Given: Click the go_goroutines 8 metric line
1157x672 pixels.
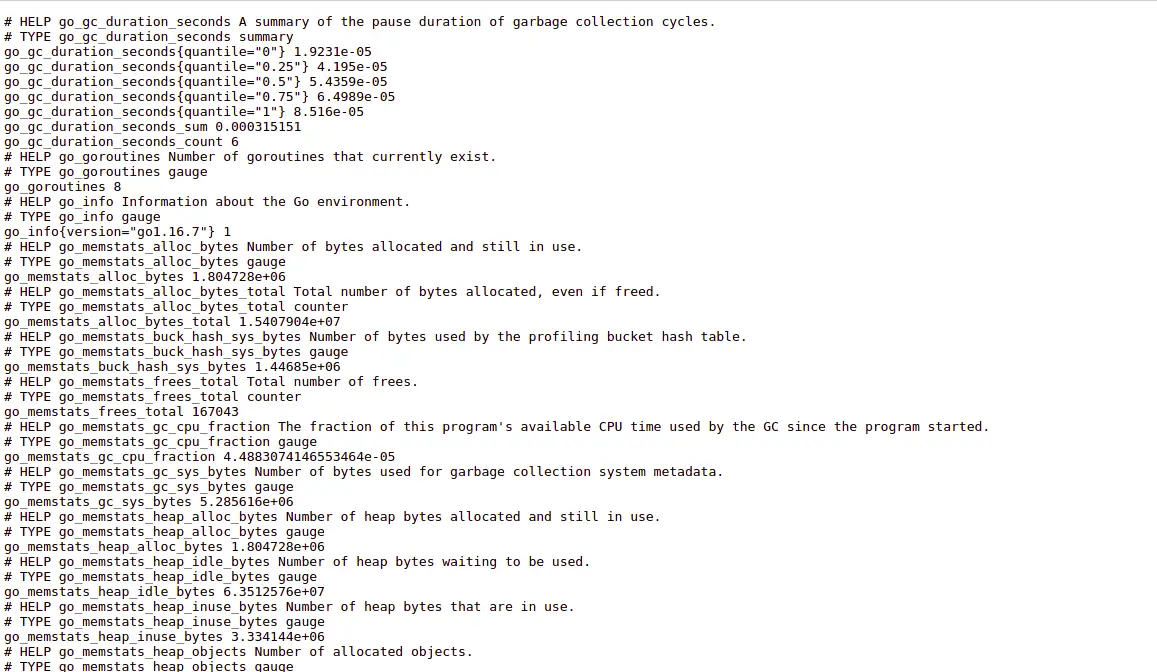Looking at the screenshot, I should 63,187.
